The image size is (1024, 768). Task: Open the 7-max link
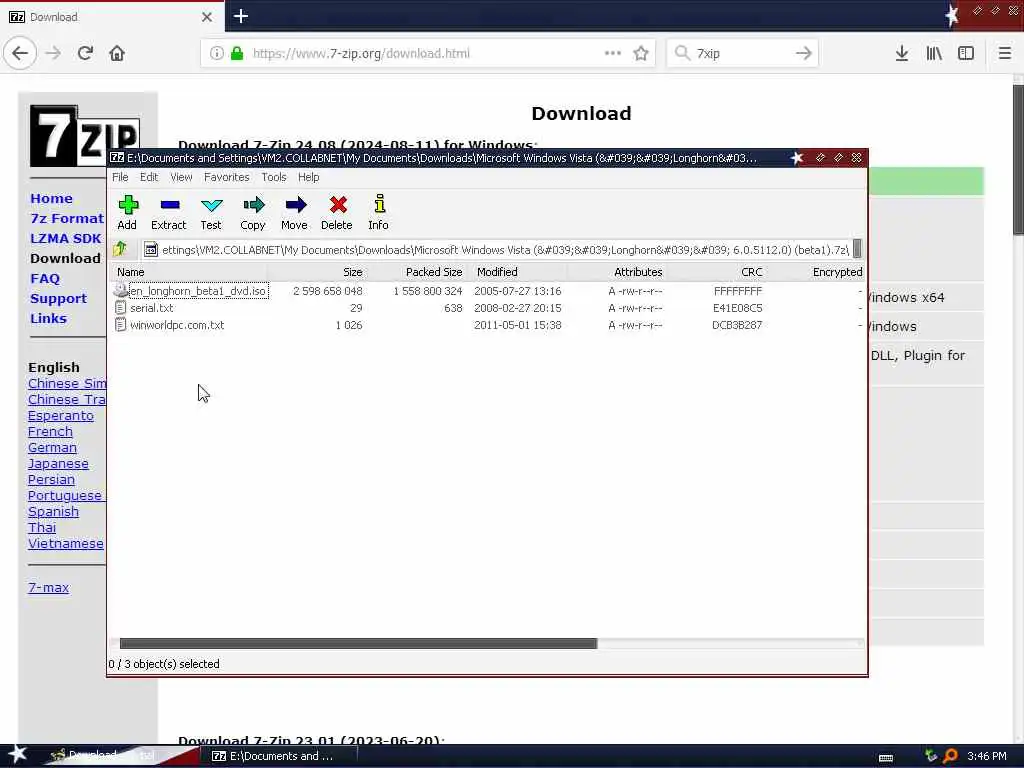click(48, 587)
